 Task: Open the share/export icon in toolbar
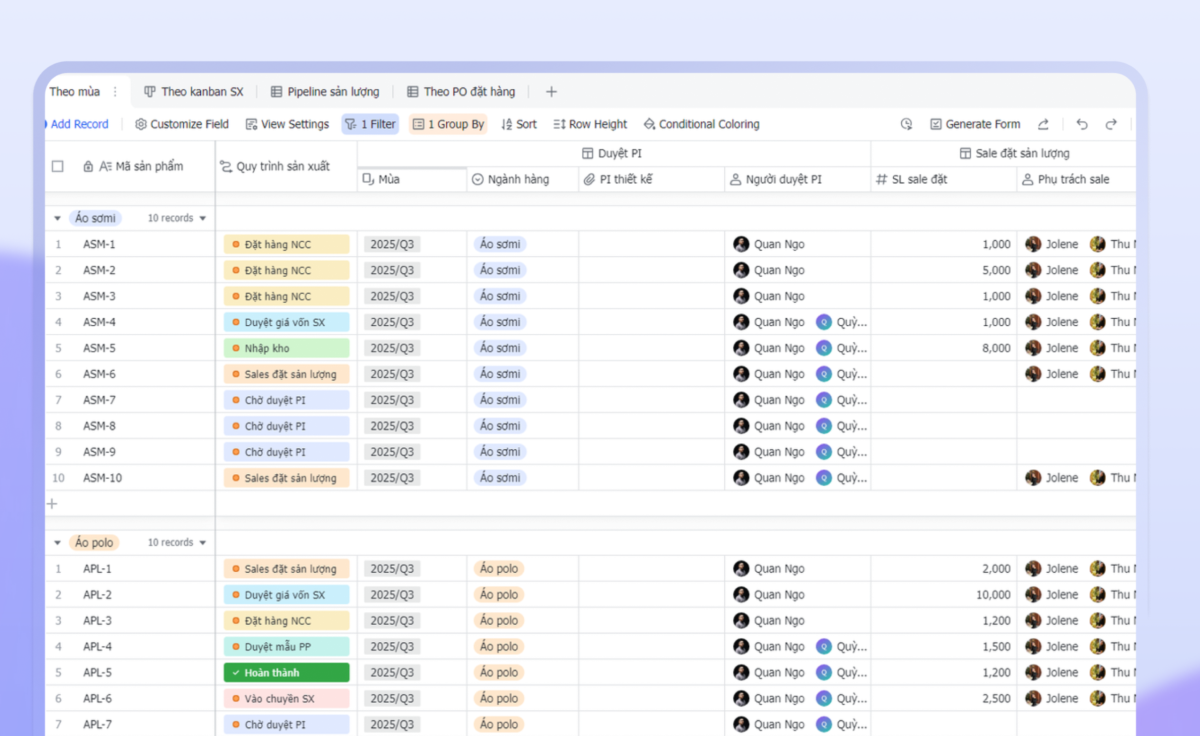pos(1043,124)
